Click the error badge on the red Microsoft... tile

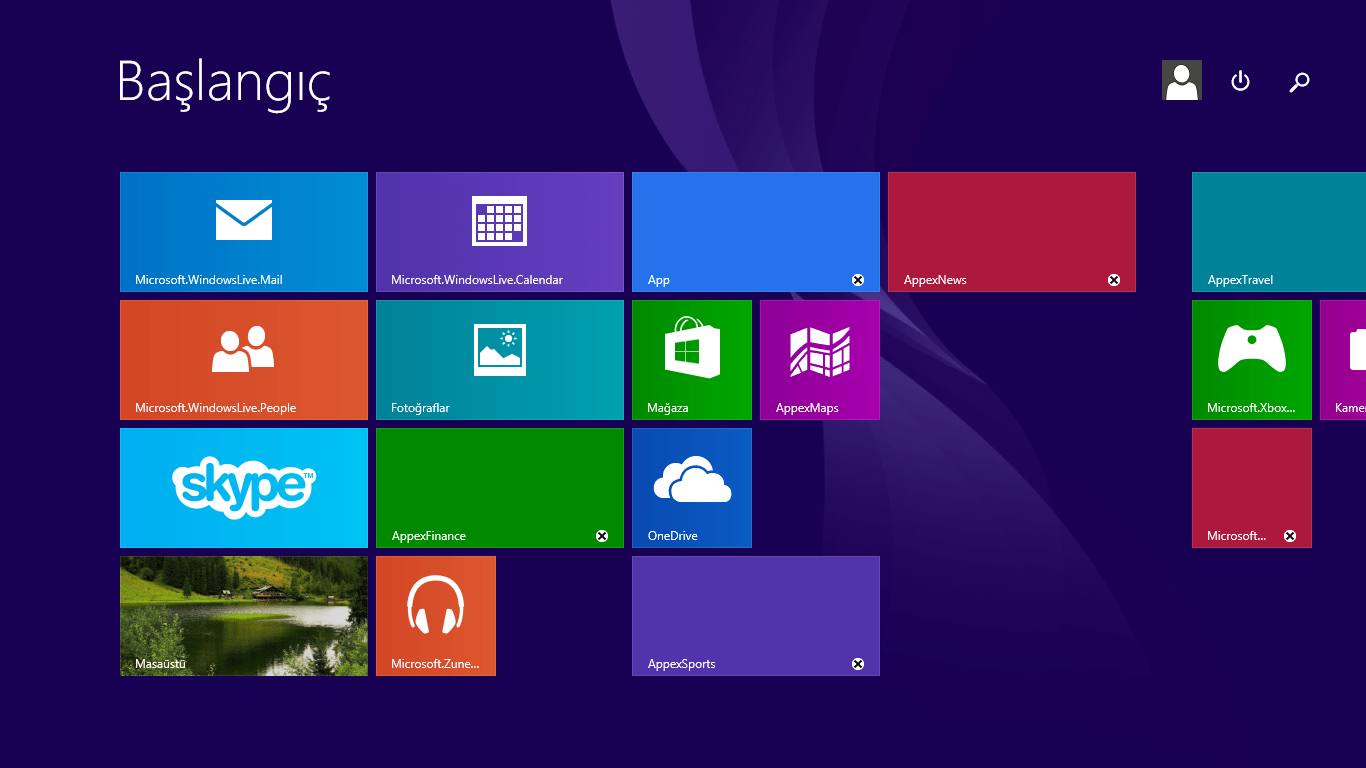click(1290, 536)
